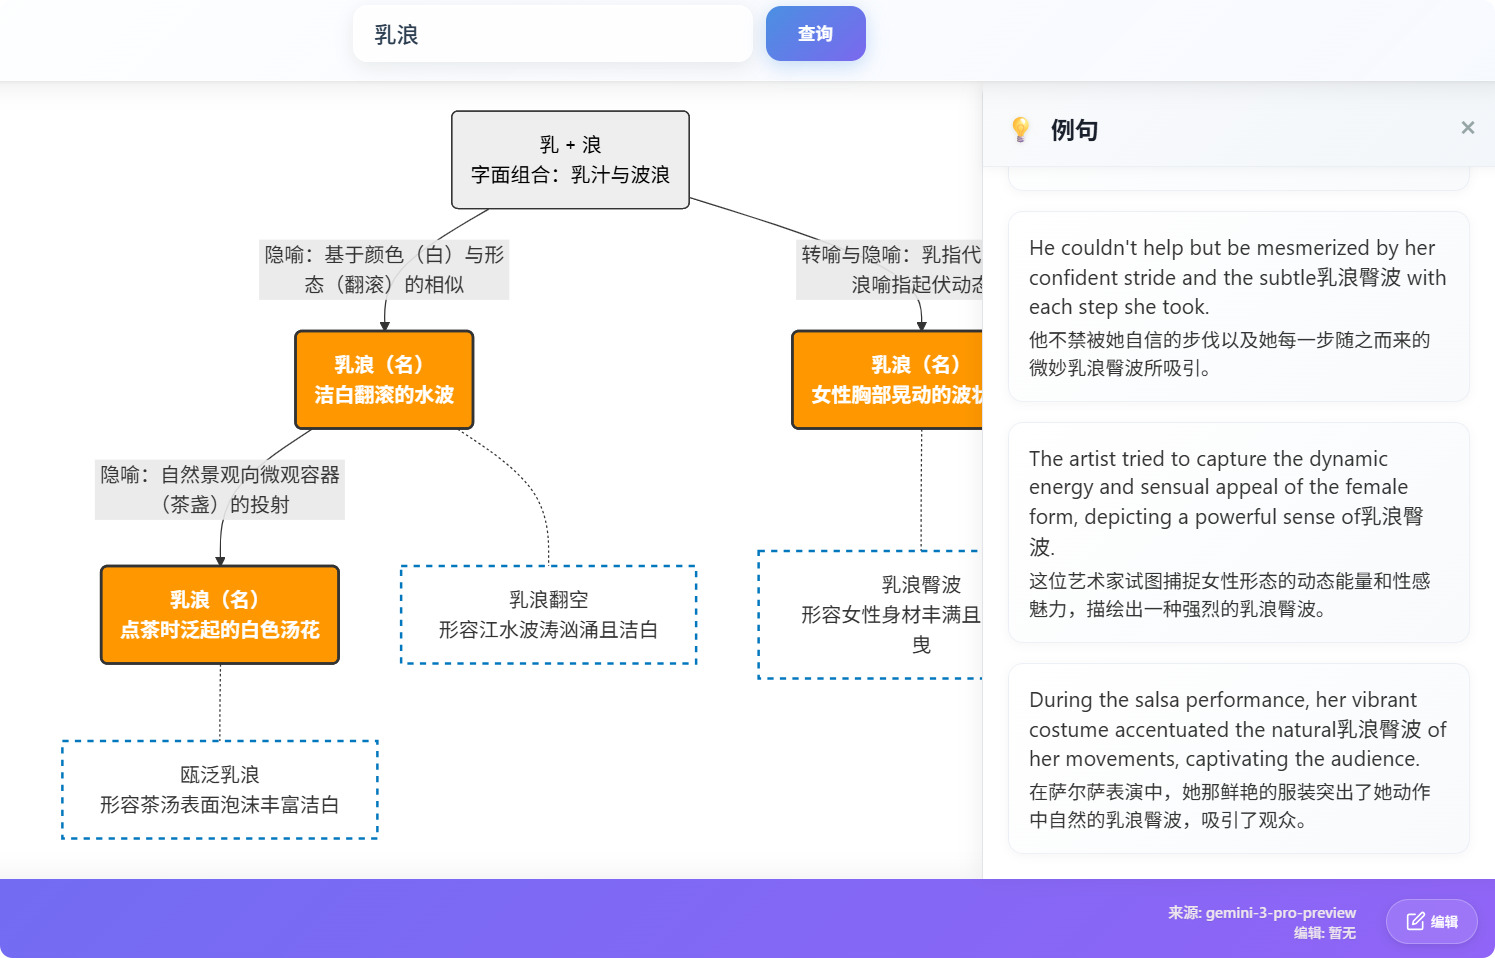
Task: Click the 乳浪翻空 dashed example box
Action: click(x=548, y=615)
